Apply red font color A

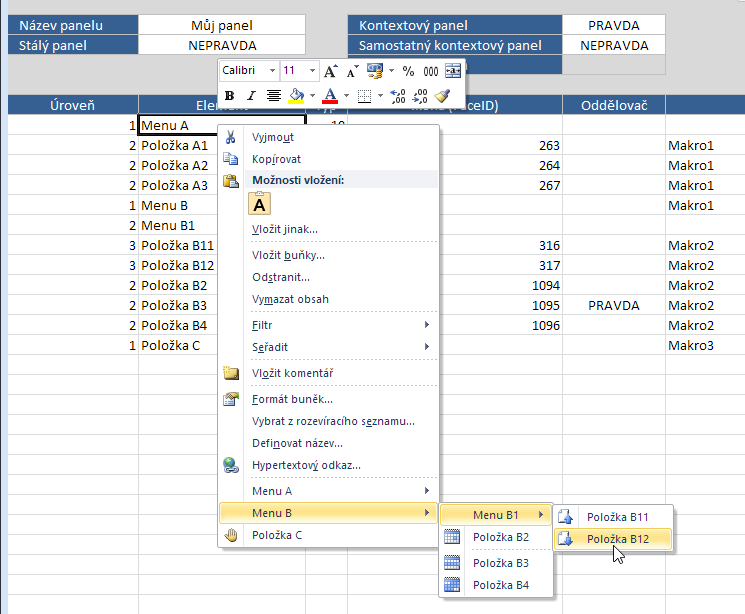(x=330, y=96)
